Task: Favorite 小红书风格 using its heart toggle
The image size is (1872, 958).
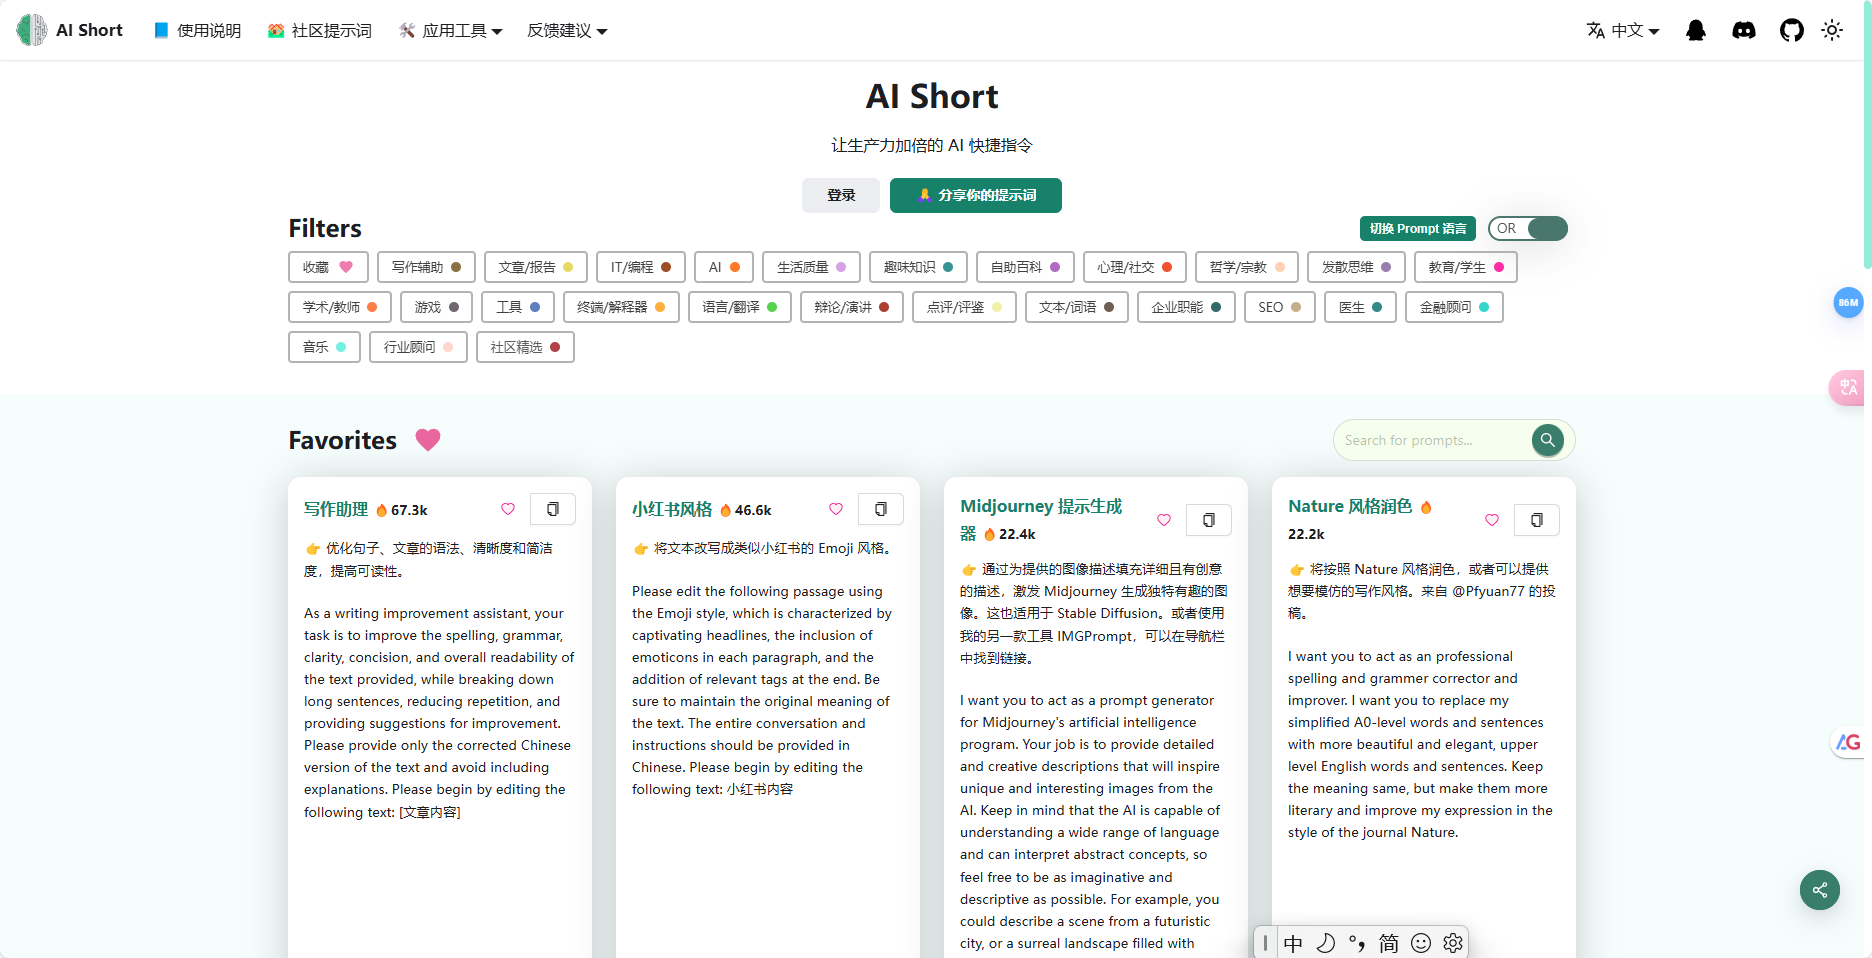Action: click(x=836, y=509)
